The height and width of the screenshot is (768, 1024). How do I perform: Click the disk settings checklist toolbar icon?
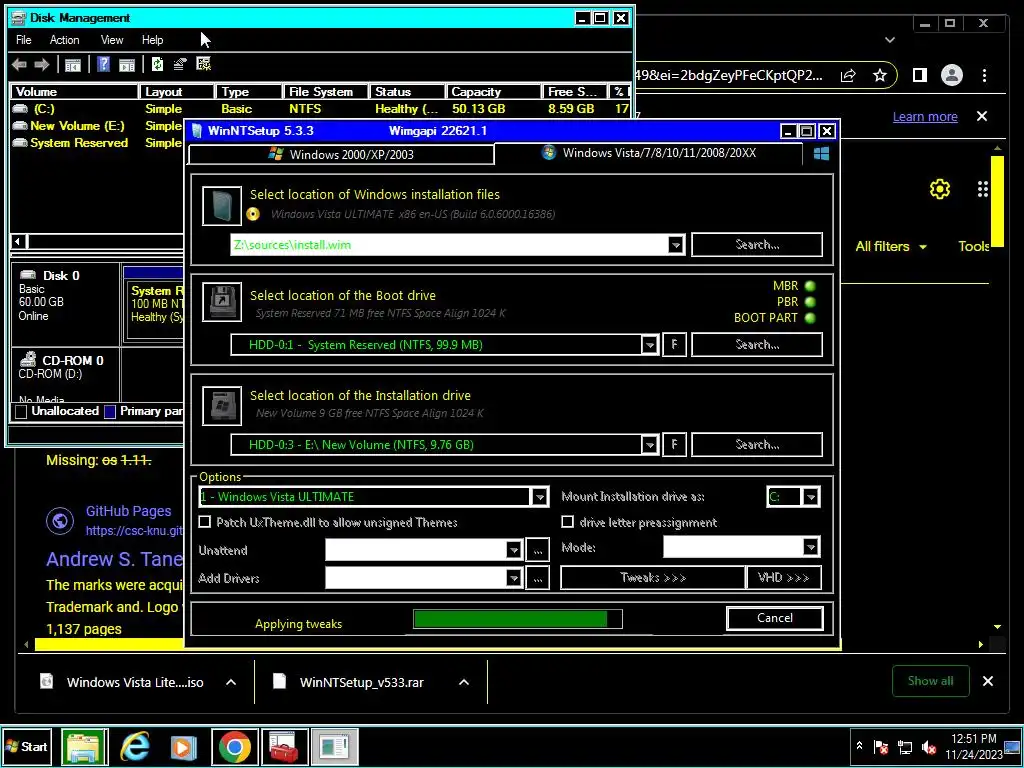(x=204, y=64)
